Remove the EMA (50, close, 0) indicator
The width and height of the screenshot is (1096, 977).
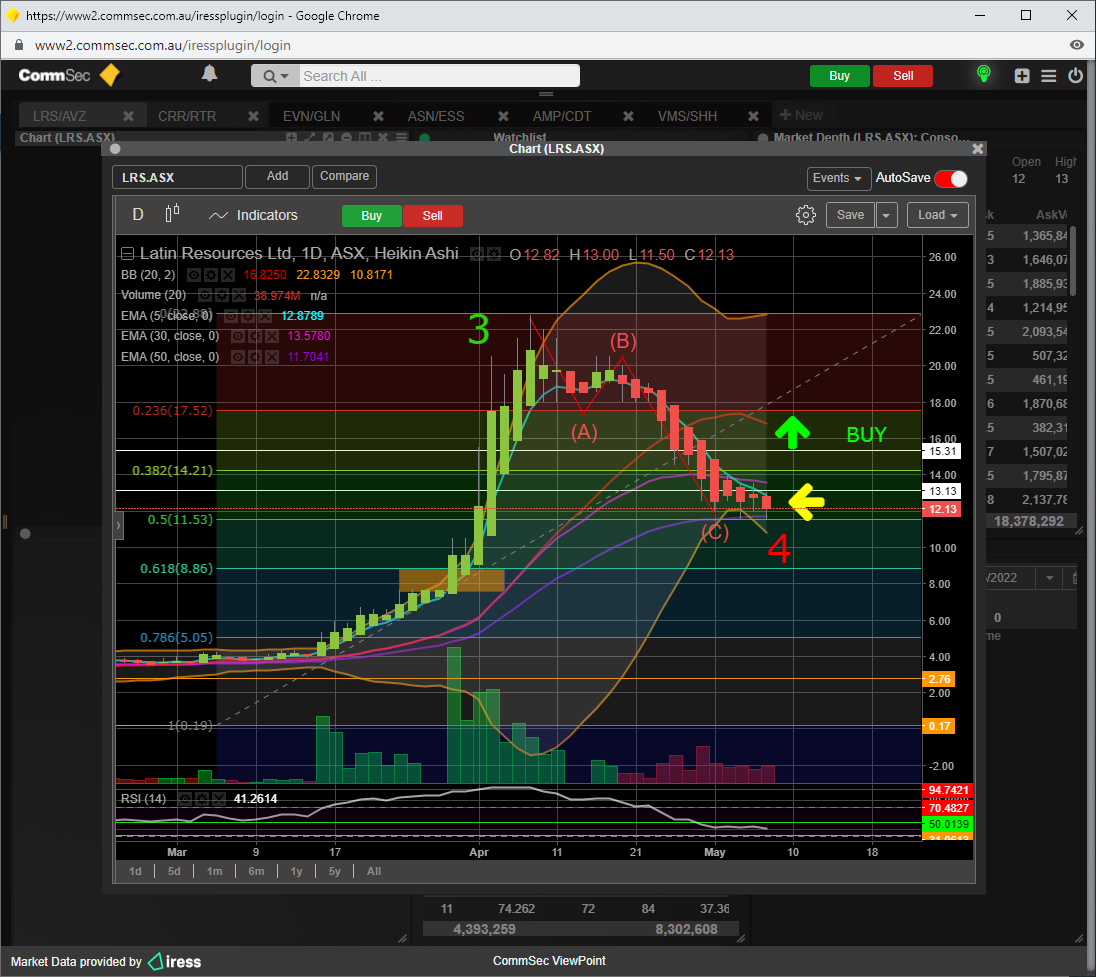point(272,357)
